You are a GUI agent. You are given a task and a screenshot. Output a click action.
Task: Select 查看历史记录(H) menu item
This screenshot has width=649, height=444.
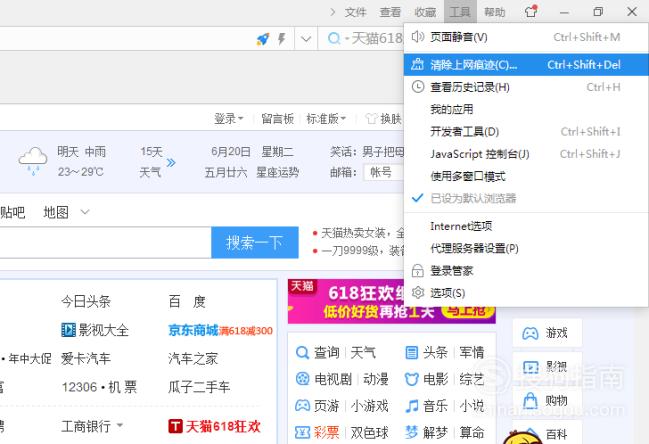coord(526,87)
